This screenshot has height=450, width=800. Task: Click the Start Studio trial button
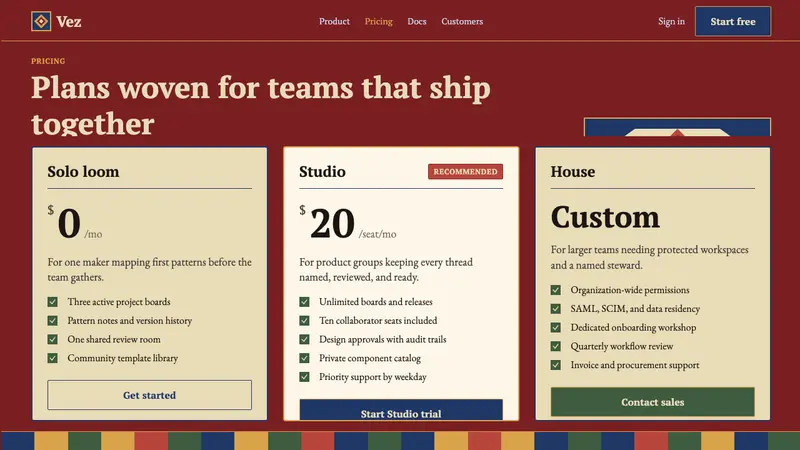401,410
